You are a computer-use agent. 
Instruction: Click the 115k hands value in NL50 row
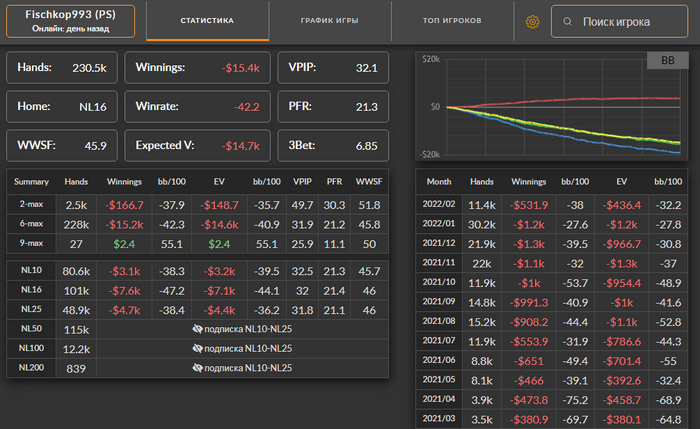pyautogui.click(x=76, y=330)
